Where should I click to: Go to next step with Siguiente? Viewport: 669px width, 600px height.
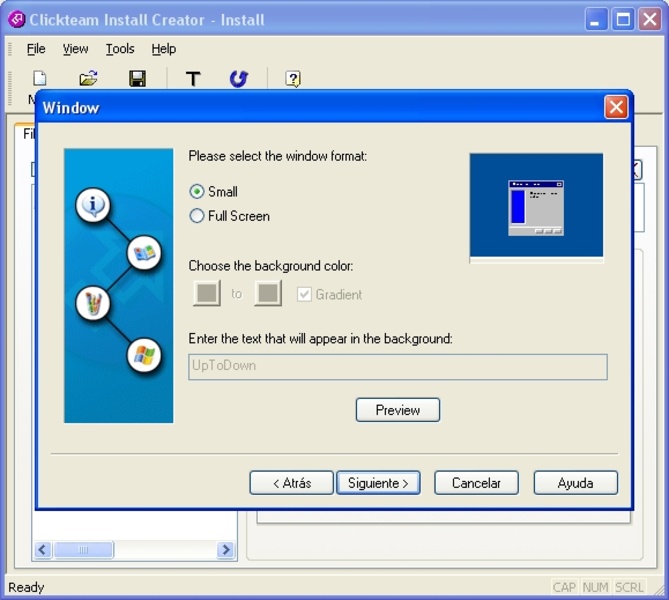pyautogui.click(x=378, y=483)
